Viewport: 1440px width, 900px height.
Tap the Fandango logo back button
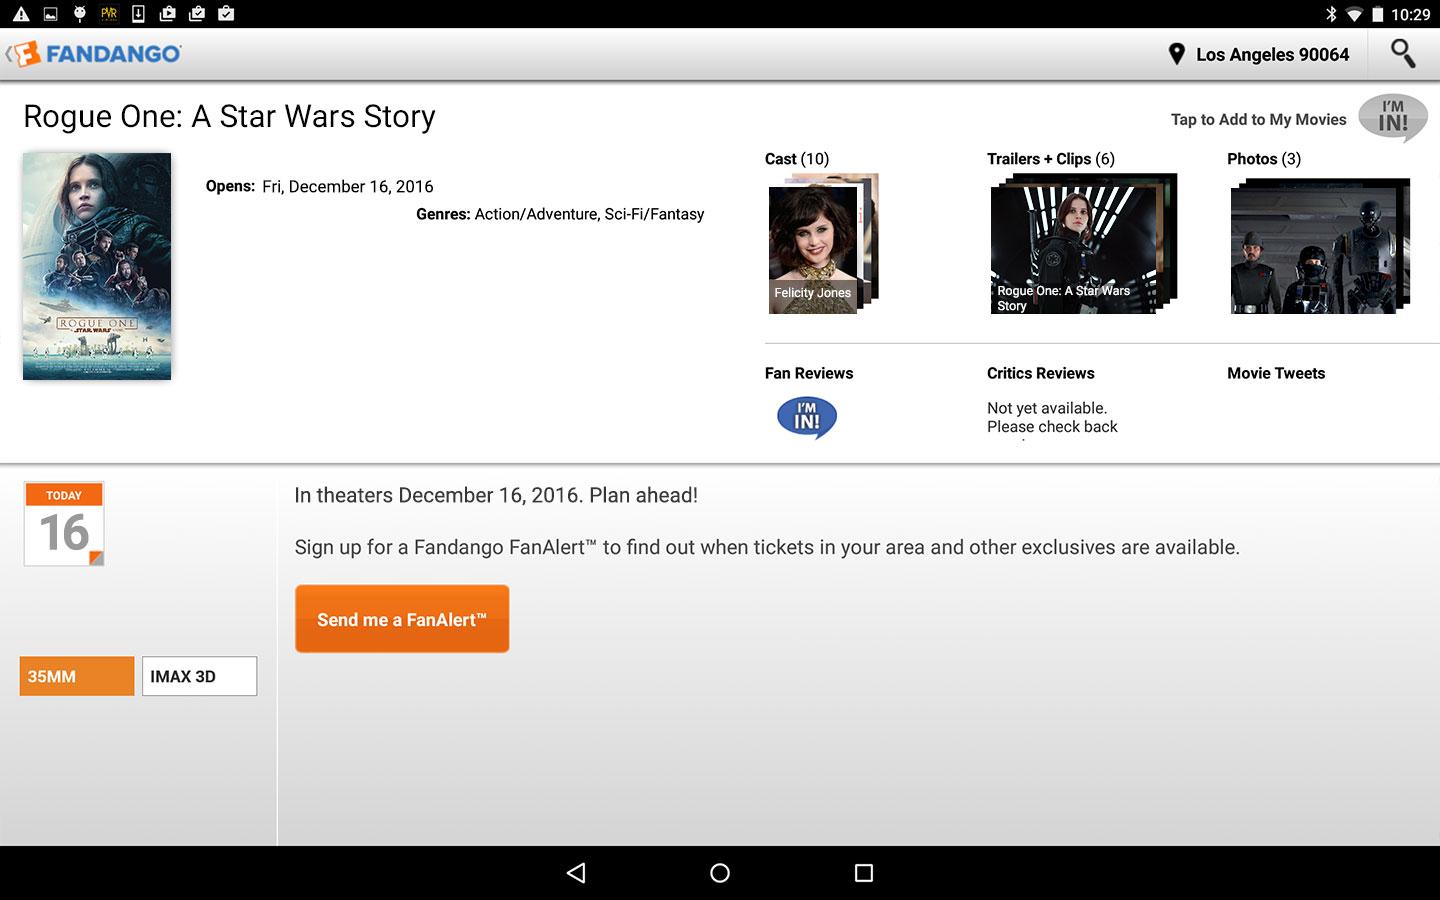click(94, 54)
